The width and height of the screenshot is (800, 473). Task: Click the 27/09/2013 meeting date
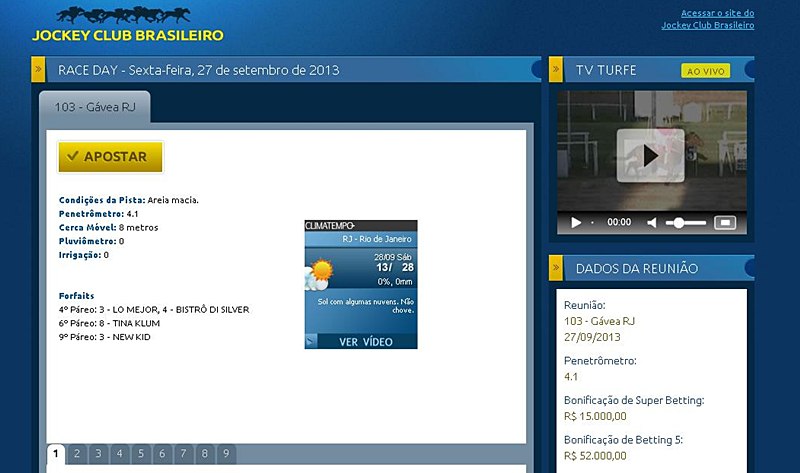pyautogui.click(x=592, y=337)
